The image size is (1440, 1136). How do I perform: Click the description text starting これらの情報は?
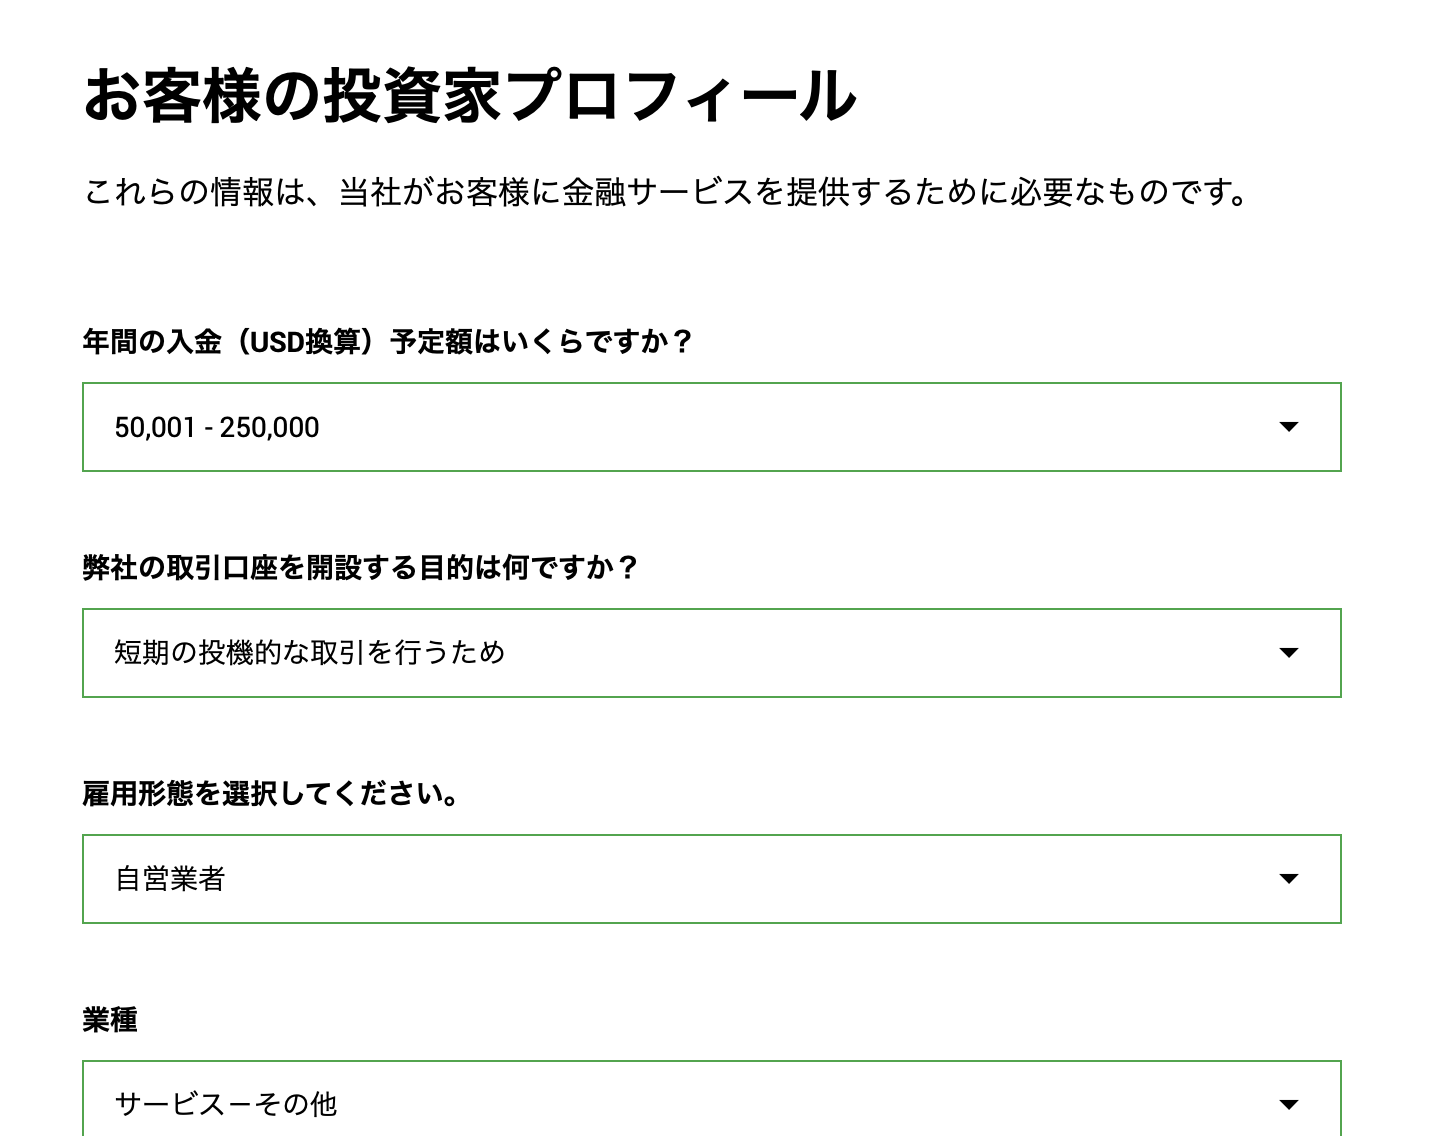[666, 192]
